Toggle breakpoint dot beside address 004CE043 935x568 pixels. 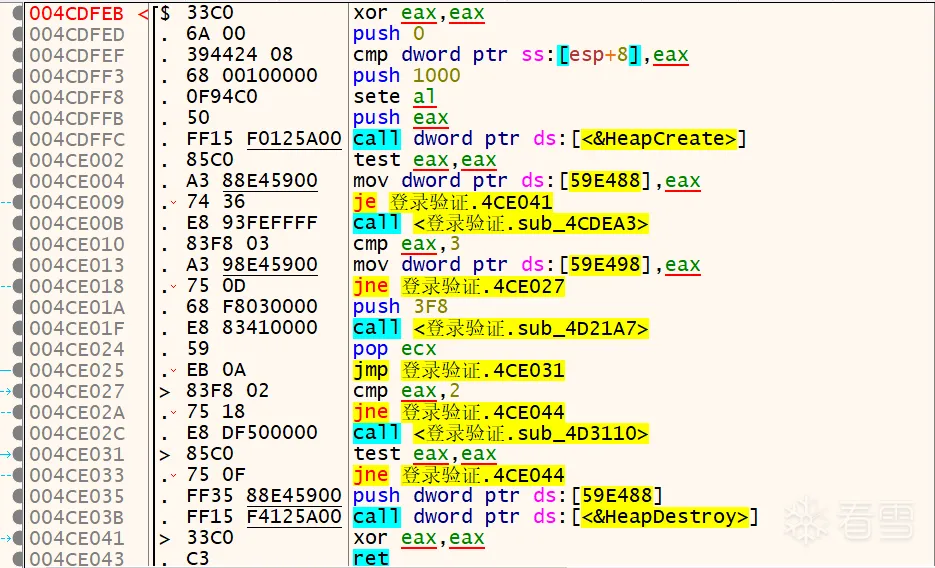(17, 558)
